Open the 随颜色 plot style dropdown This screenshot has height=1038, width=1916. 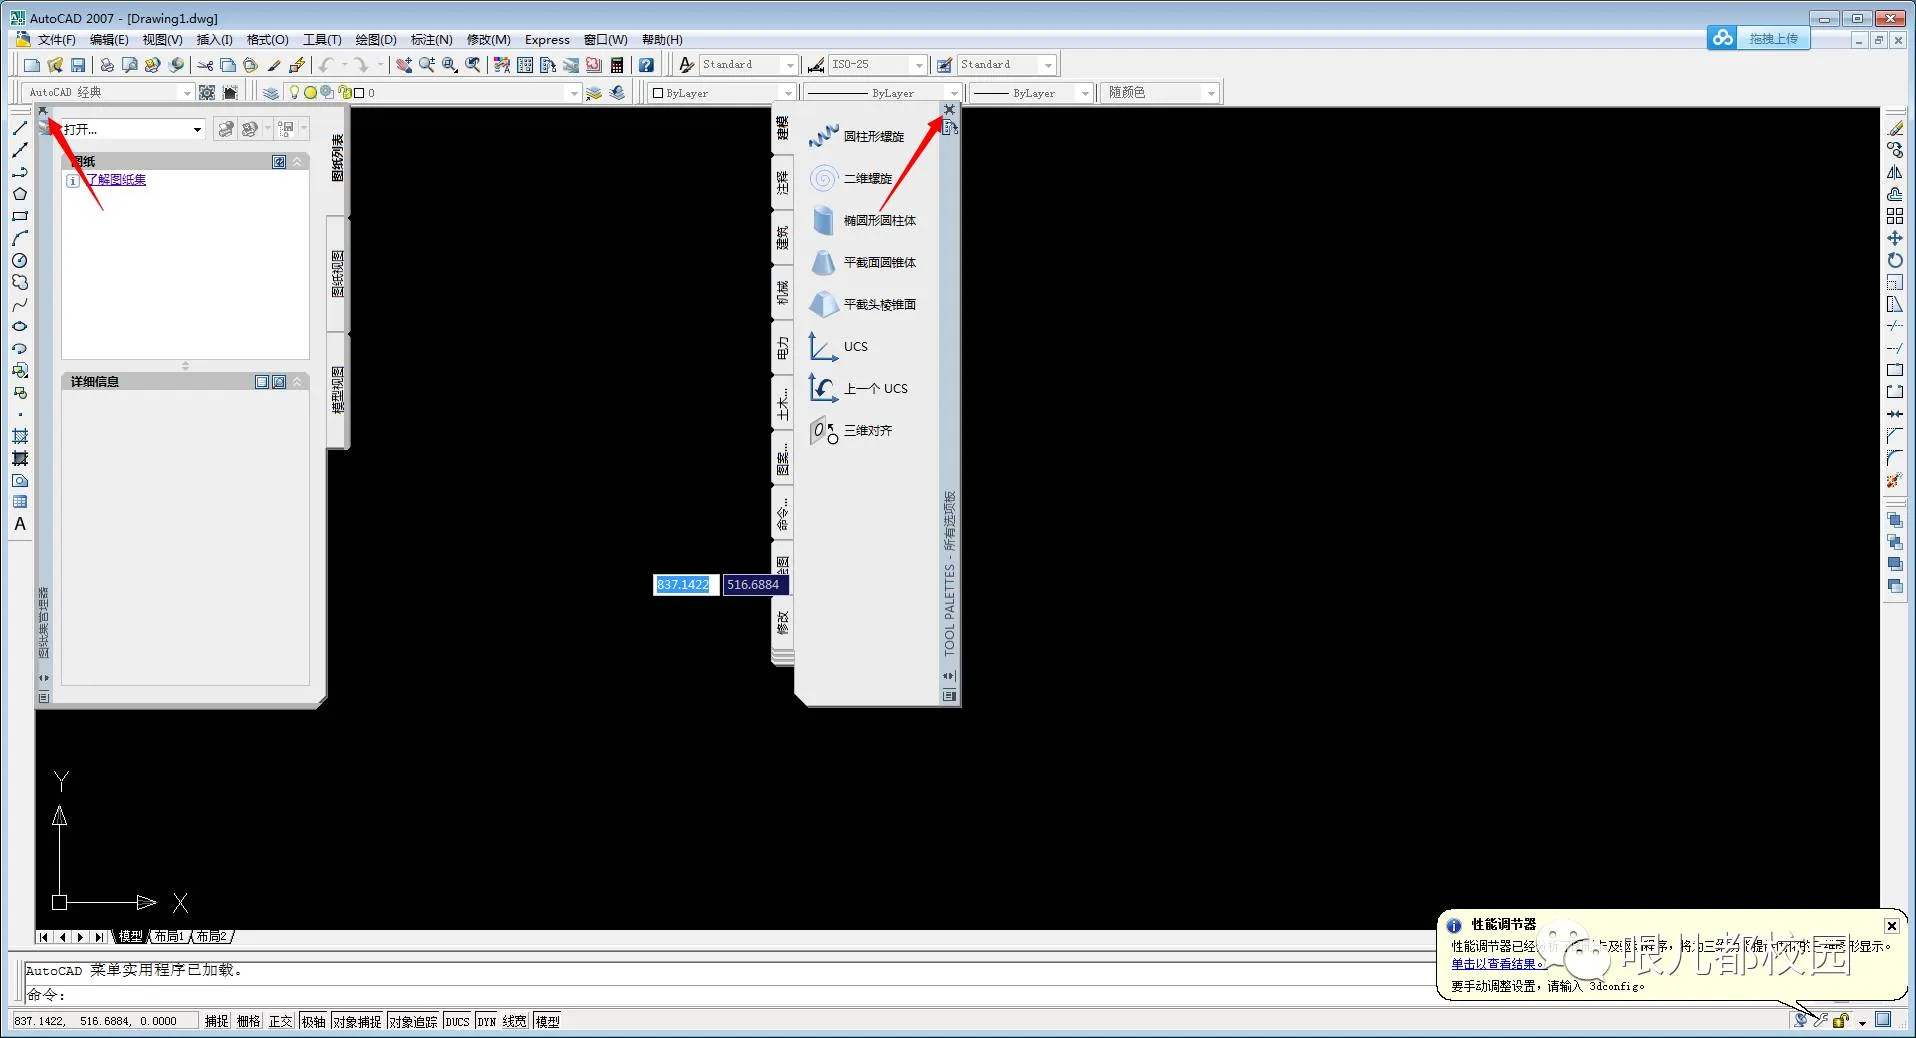(1211, 92)
